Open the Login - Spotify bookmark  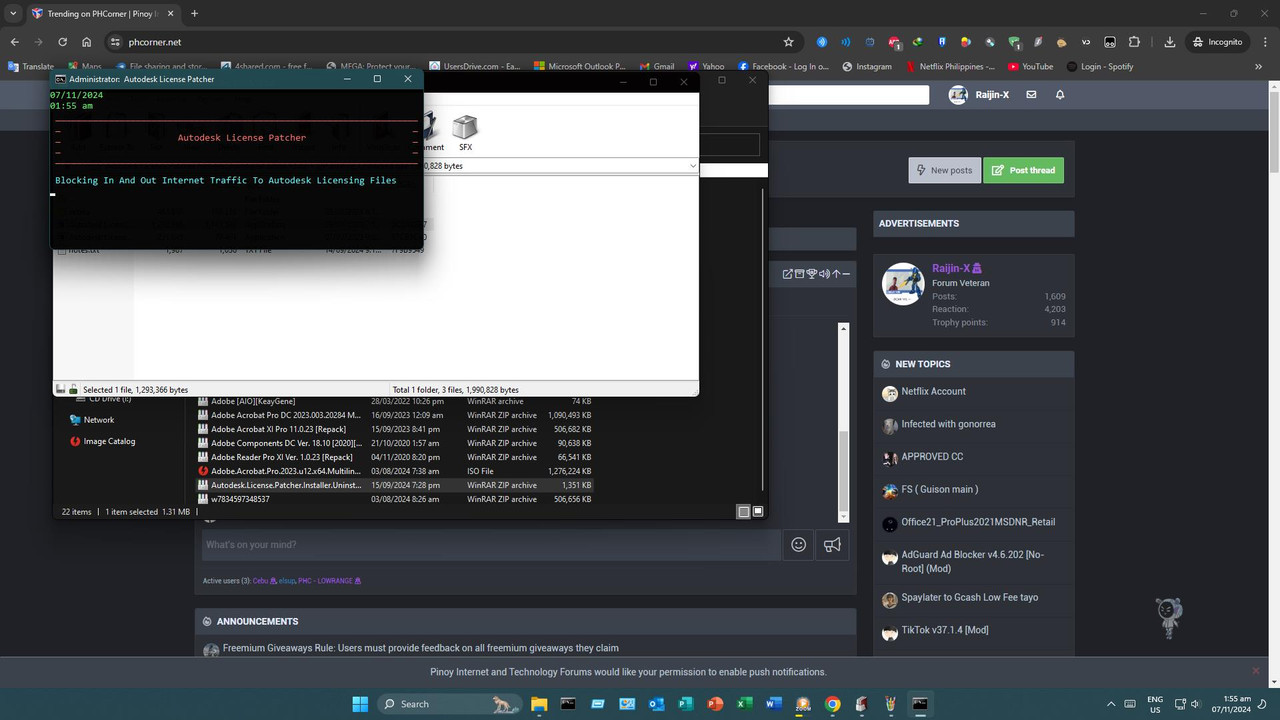coord(1099,67)
